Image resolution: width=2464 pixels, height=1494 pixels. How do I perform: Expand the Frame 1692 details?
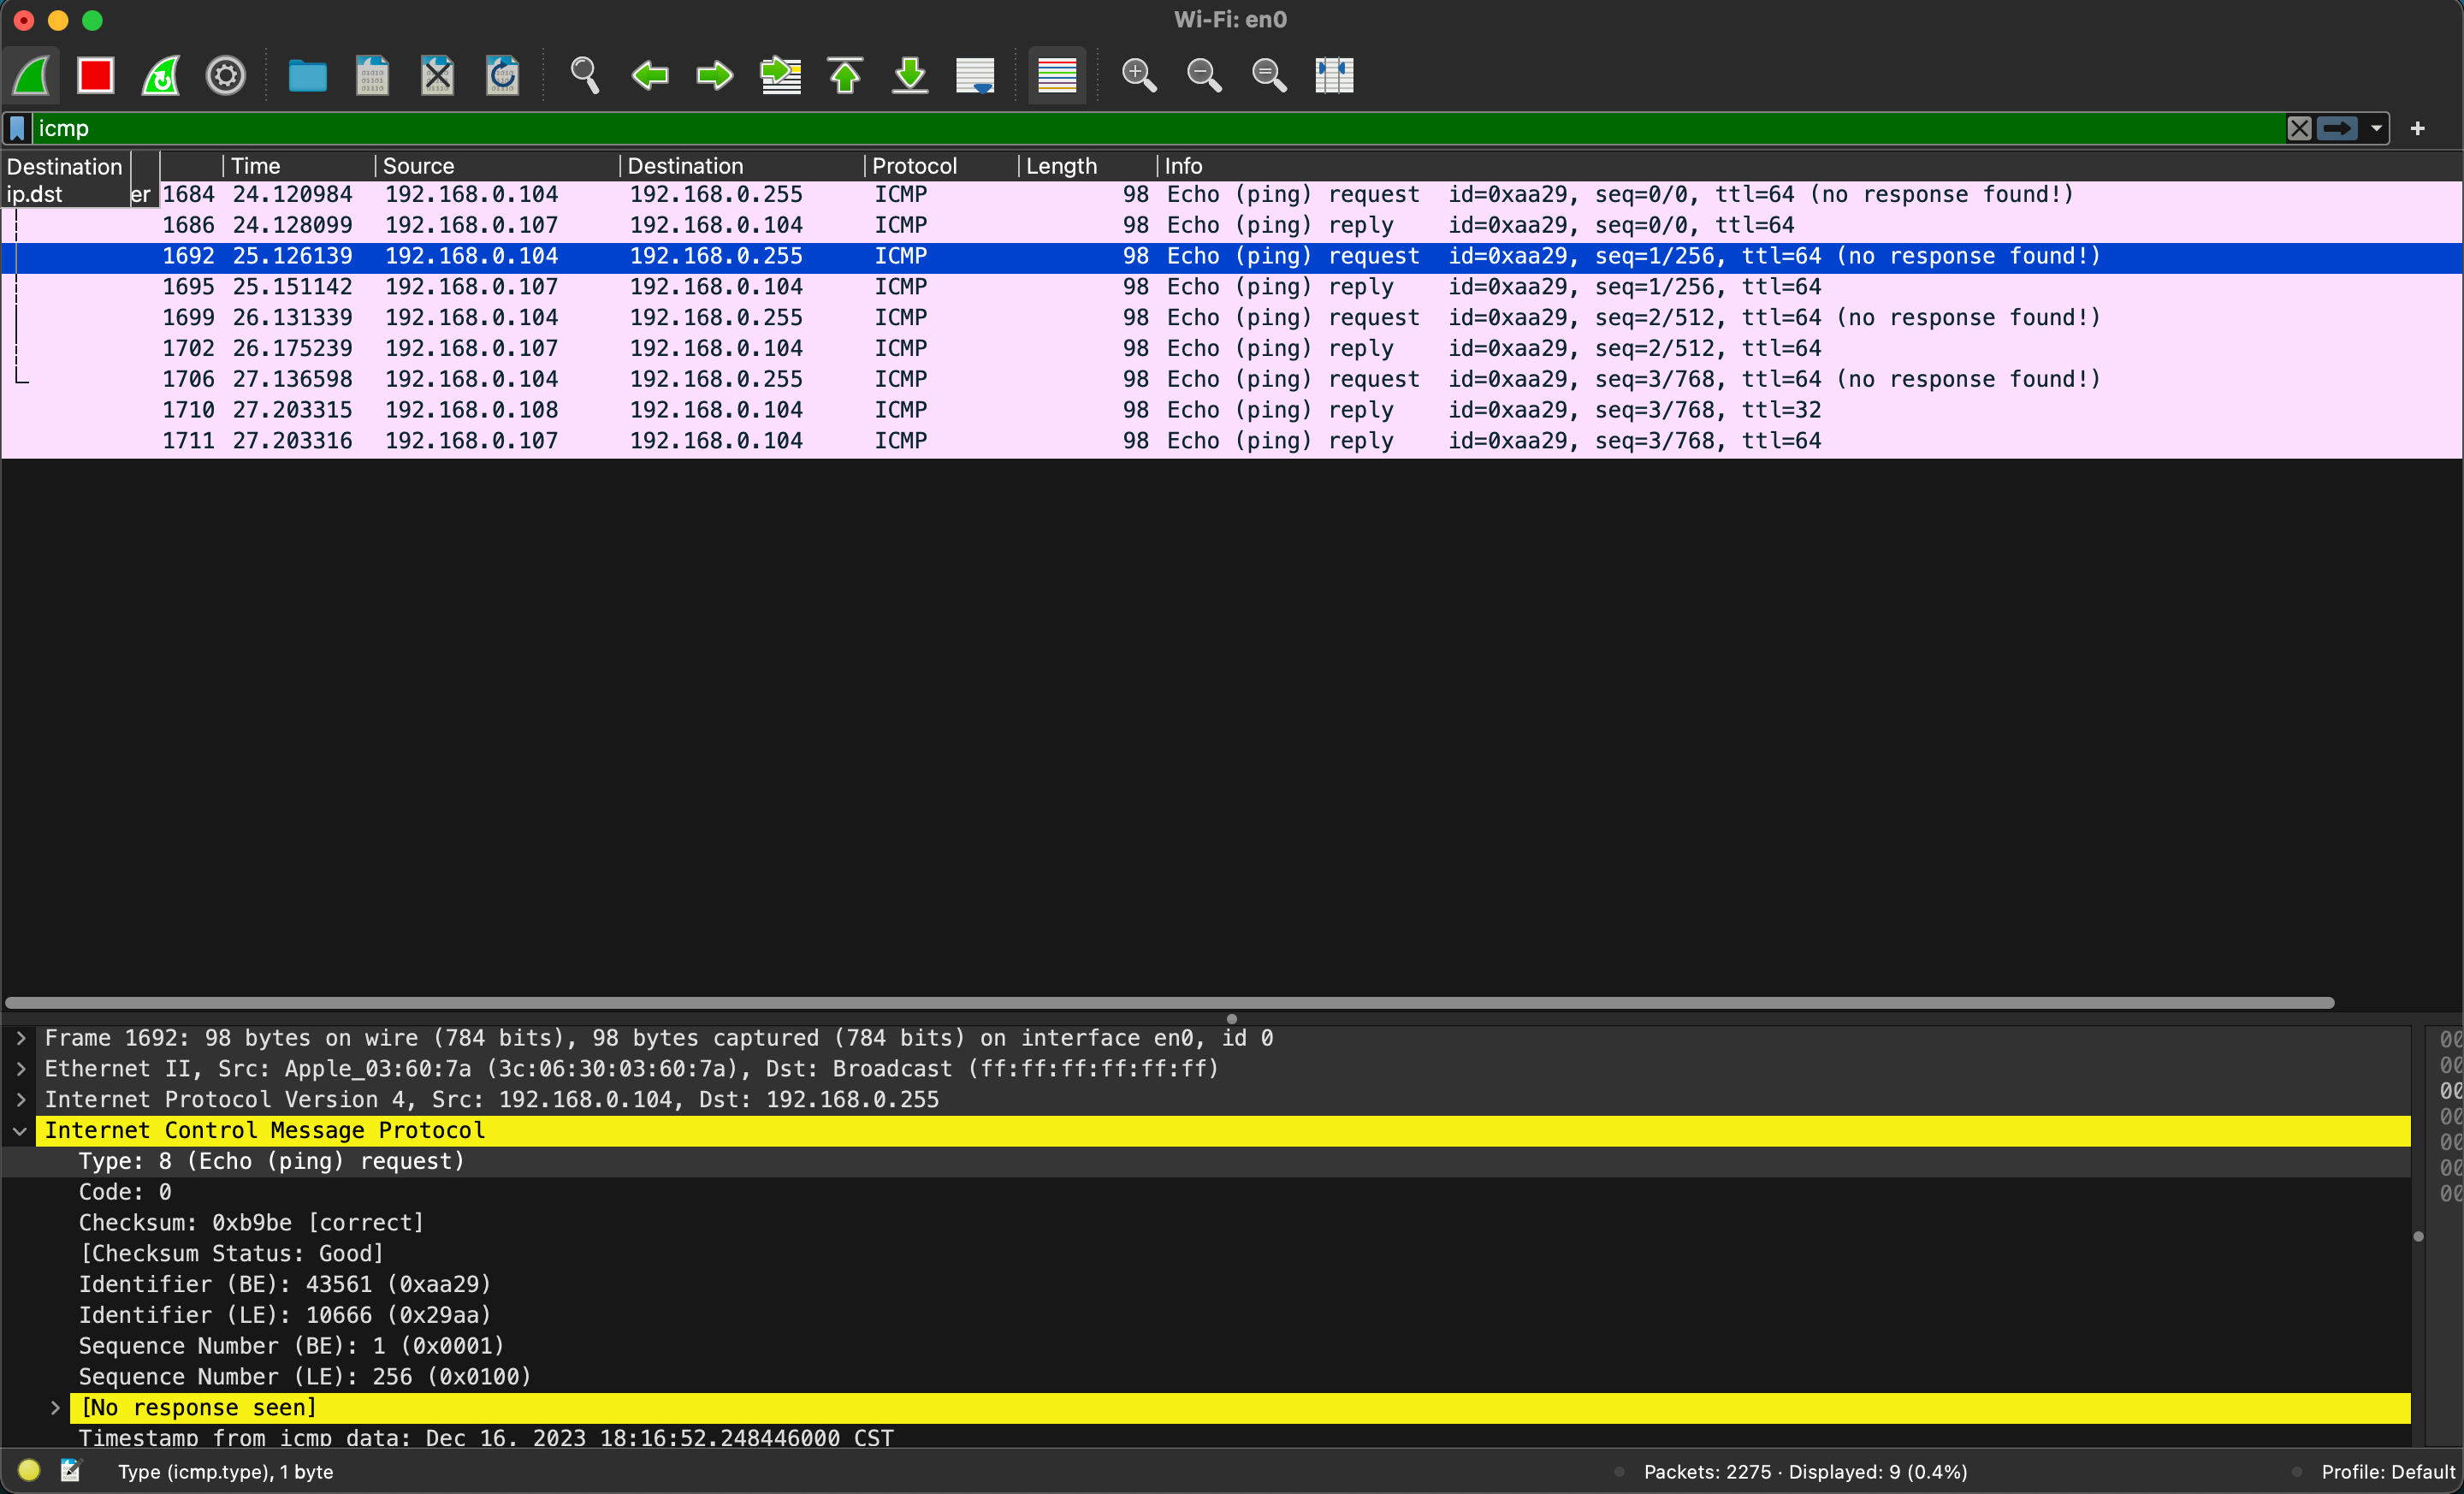tap(20, 1039)
